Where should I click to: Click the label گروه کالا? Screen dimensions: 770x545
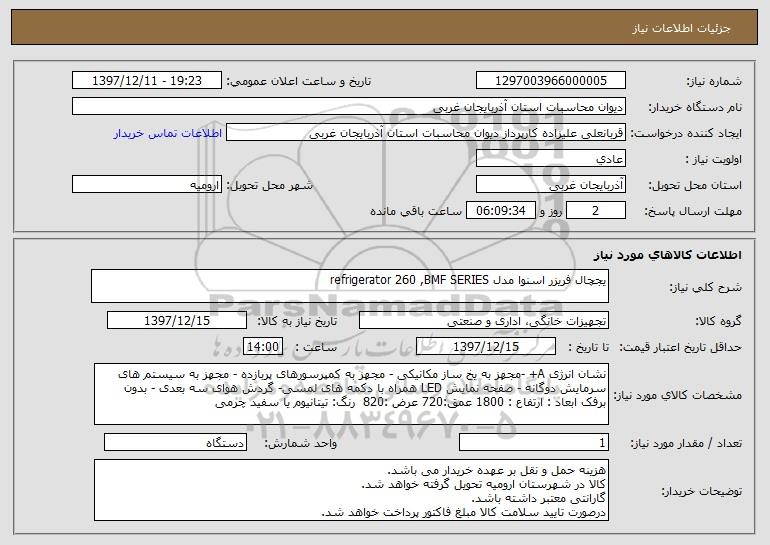[718, 322]
